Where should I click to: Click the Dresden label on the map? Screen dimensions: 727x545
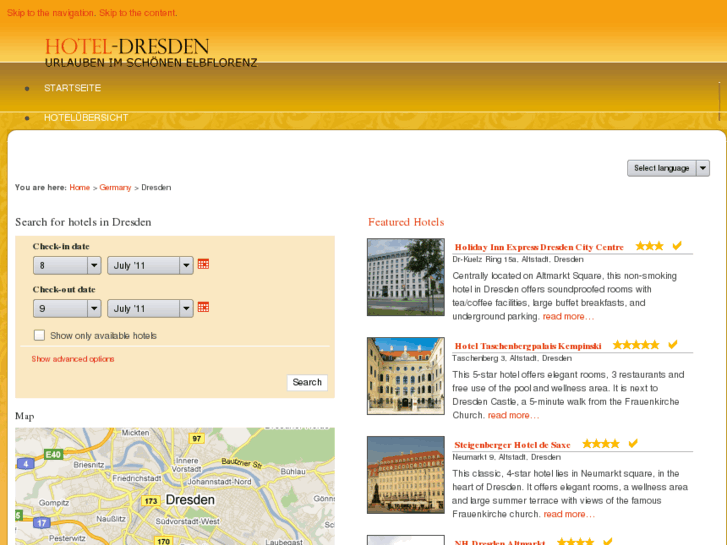(x=190, y=500)
